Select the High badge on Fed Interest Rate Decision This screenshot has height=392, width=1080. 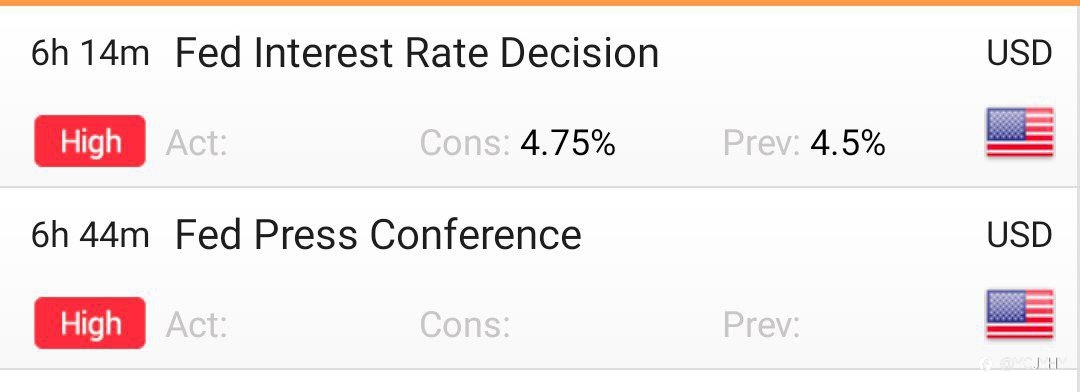click(90, 141)
